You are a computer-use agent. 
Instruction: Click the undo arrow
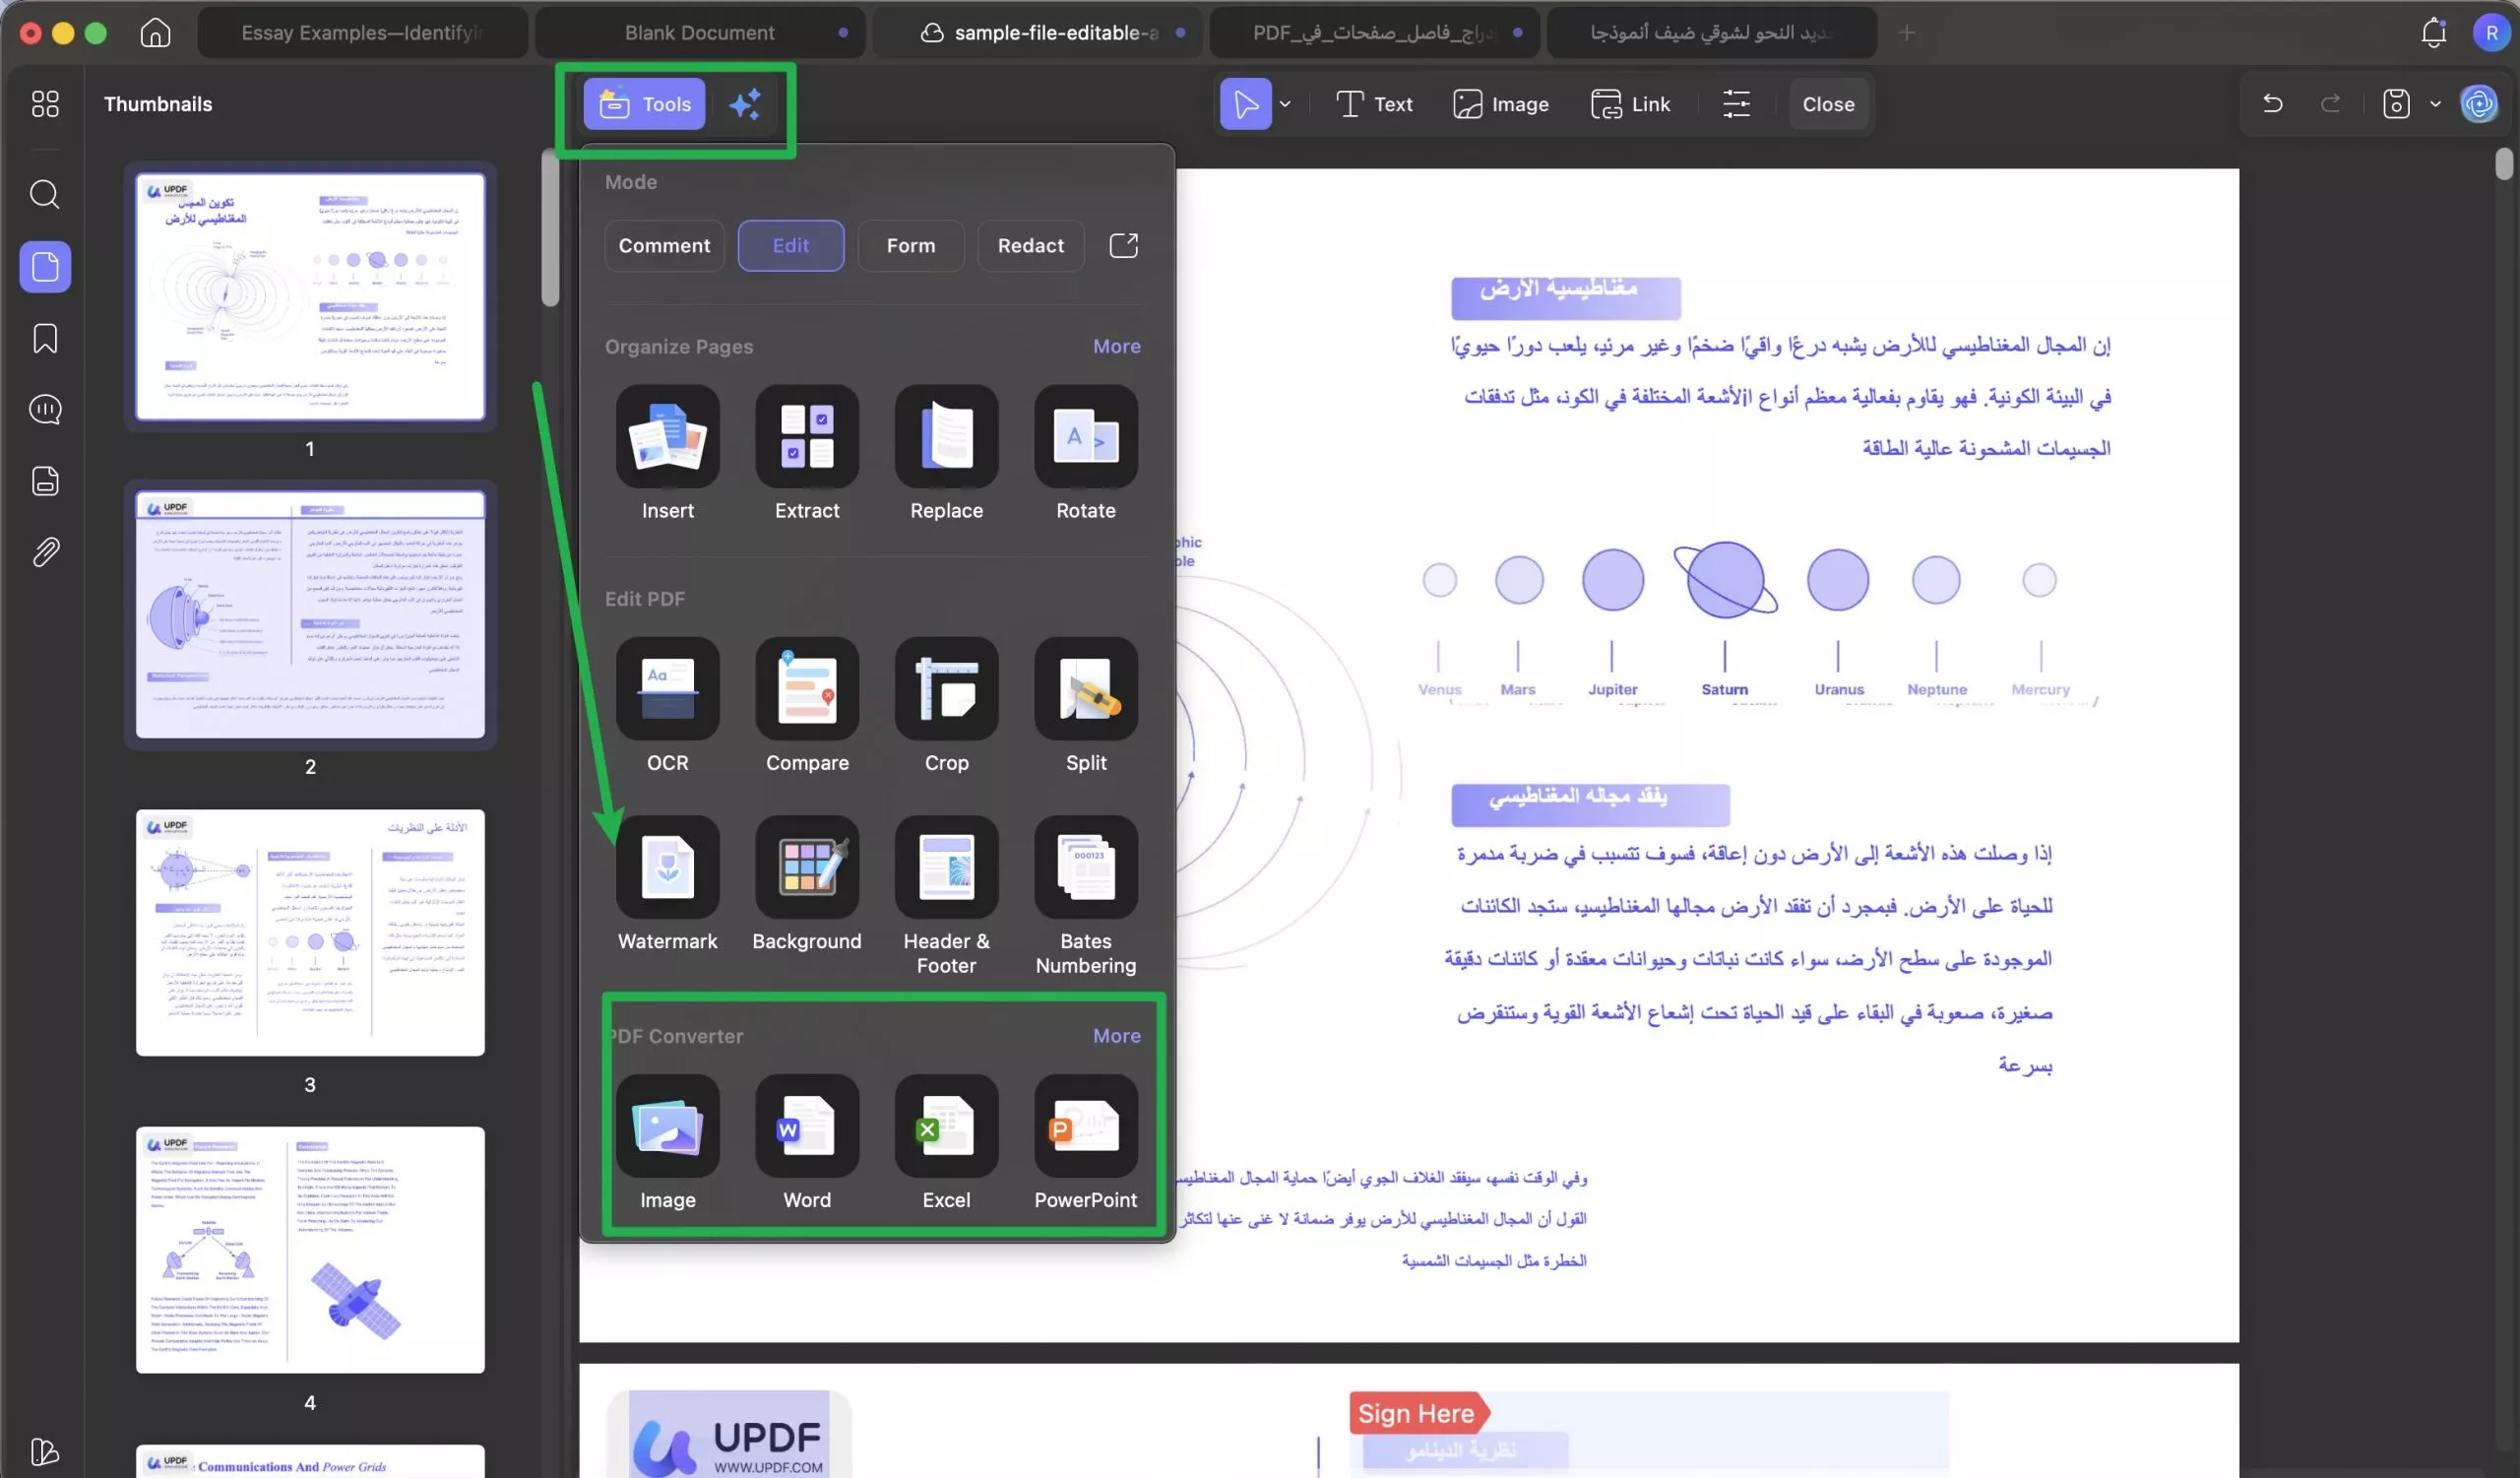[2272, 104]
